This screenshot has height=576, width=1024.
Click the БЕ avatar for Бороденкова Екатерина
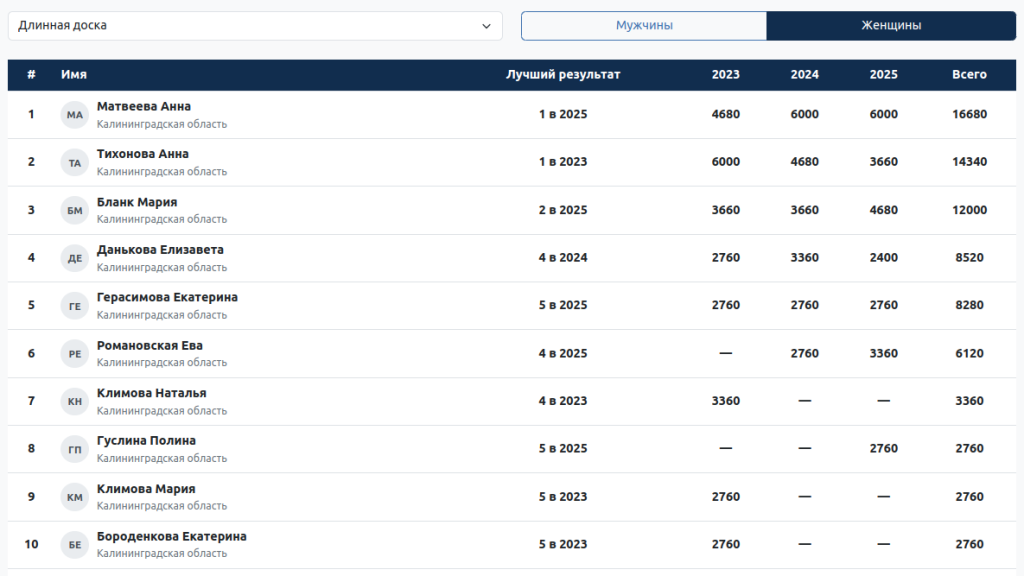[75, 545]
